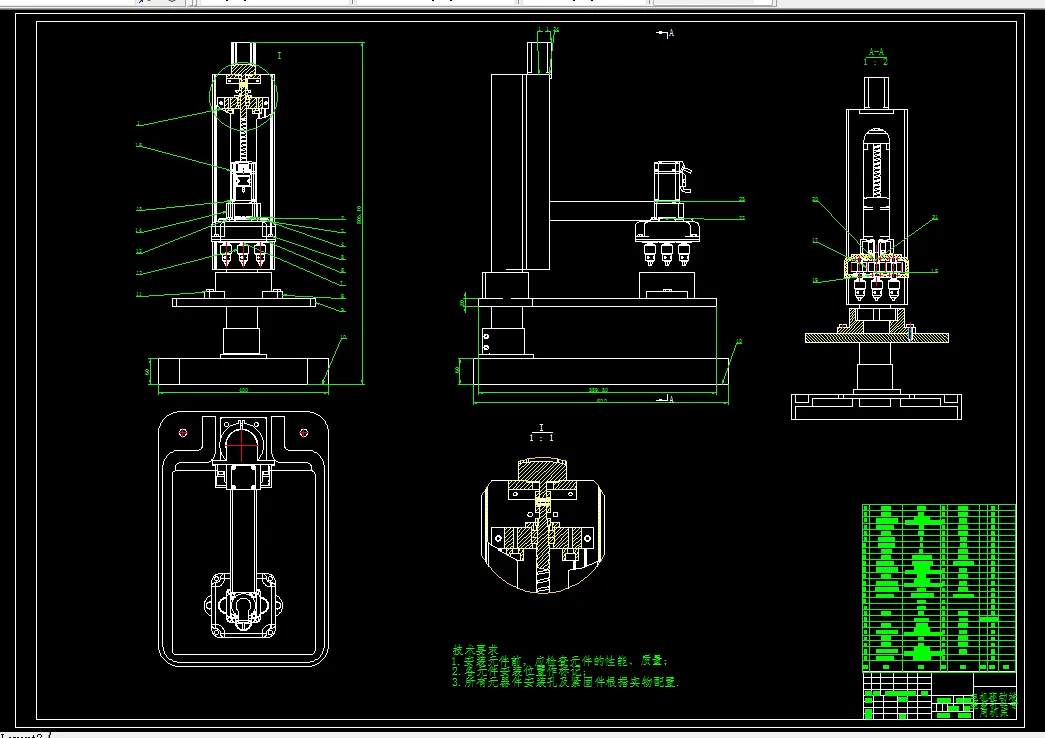Select the 400 width dimension under front view
The image size is (1045, 738).
click(x=243, y=390)
